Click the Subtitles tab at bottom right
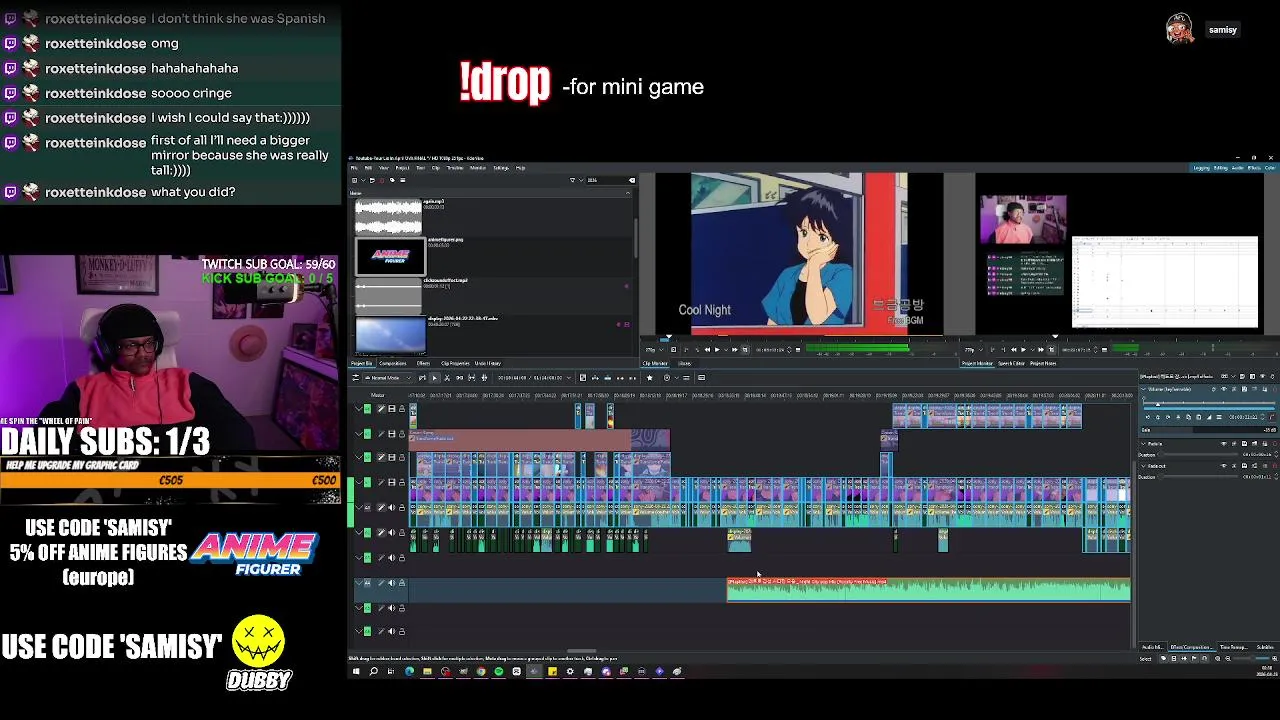 tap(1265, 647)
